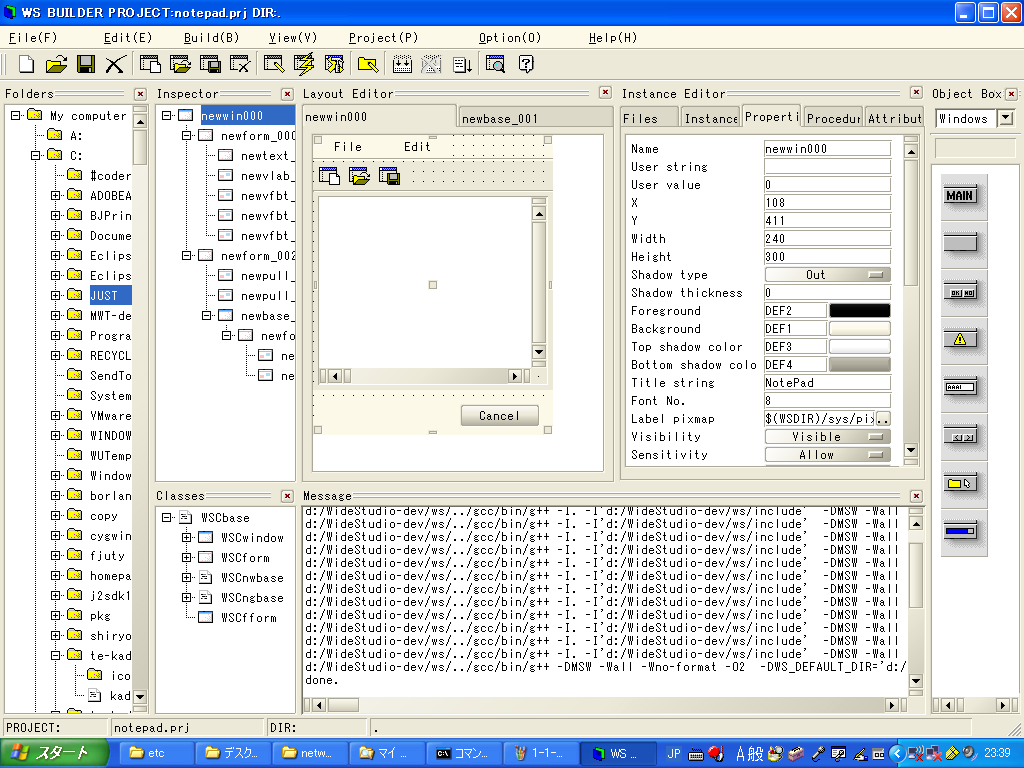
Task: Click the lightning build-all toolbar icon
Action: (304, 65)
